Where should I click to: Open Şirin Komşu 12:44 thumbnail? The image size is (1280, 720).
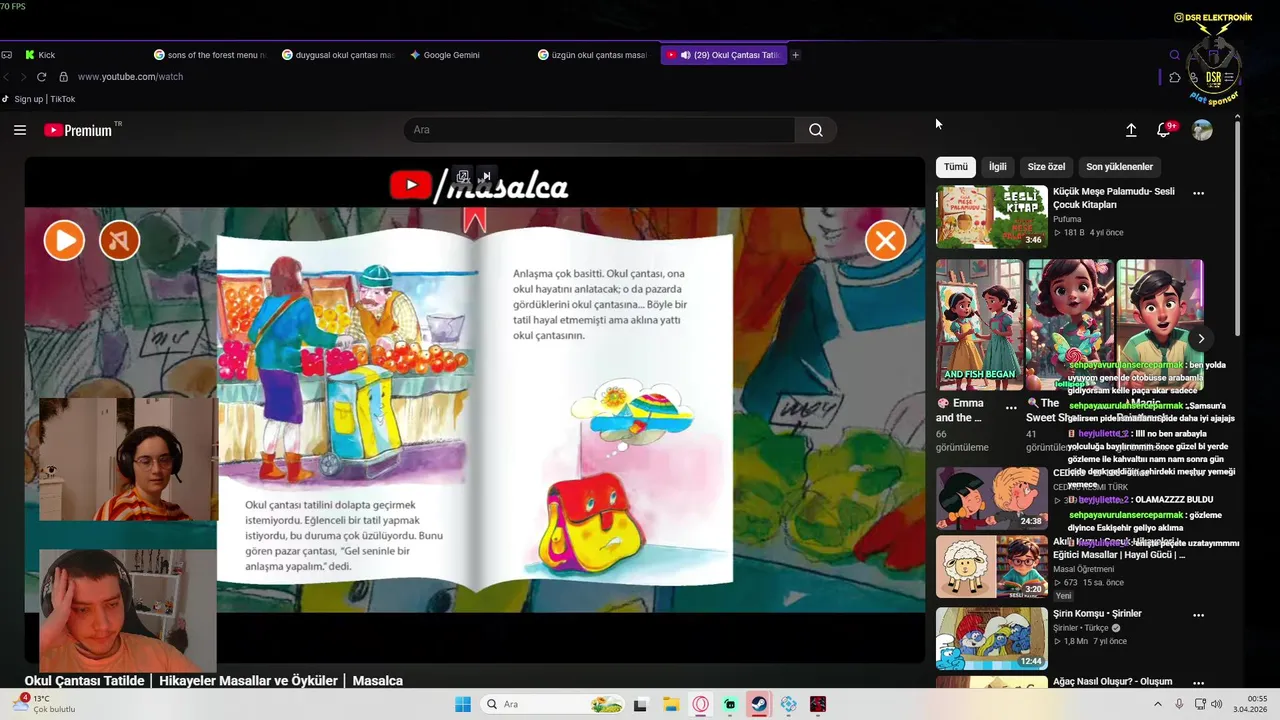point(991,638)
